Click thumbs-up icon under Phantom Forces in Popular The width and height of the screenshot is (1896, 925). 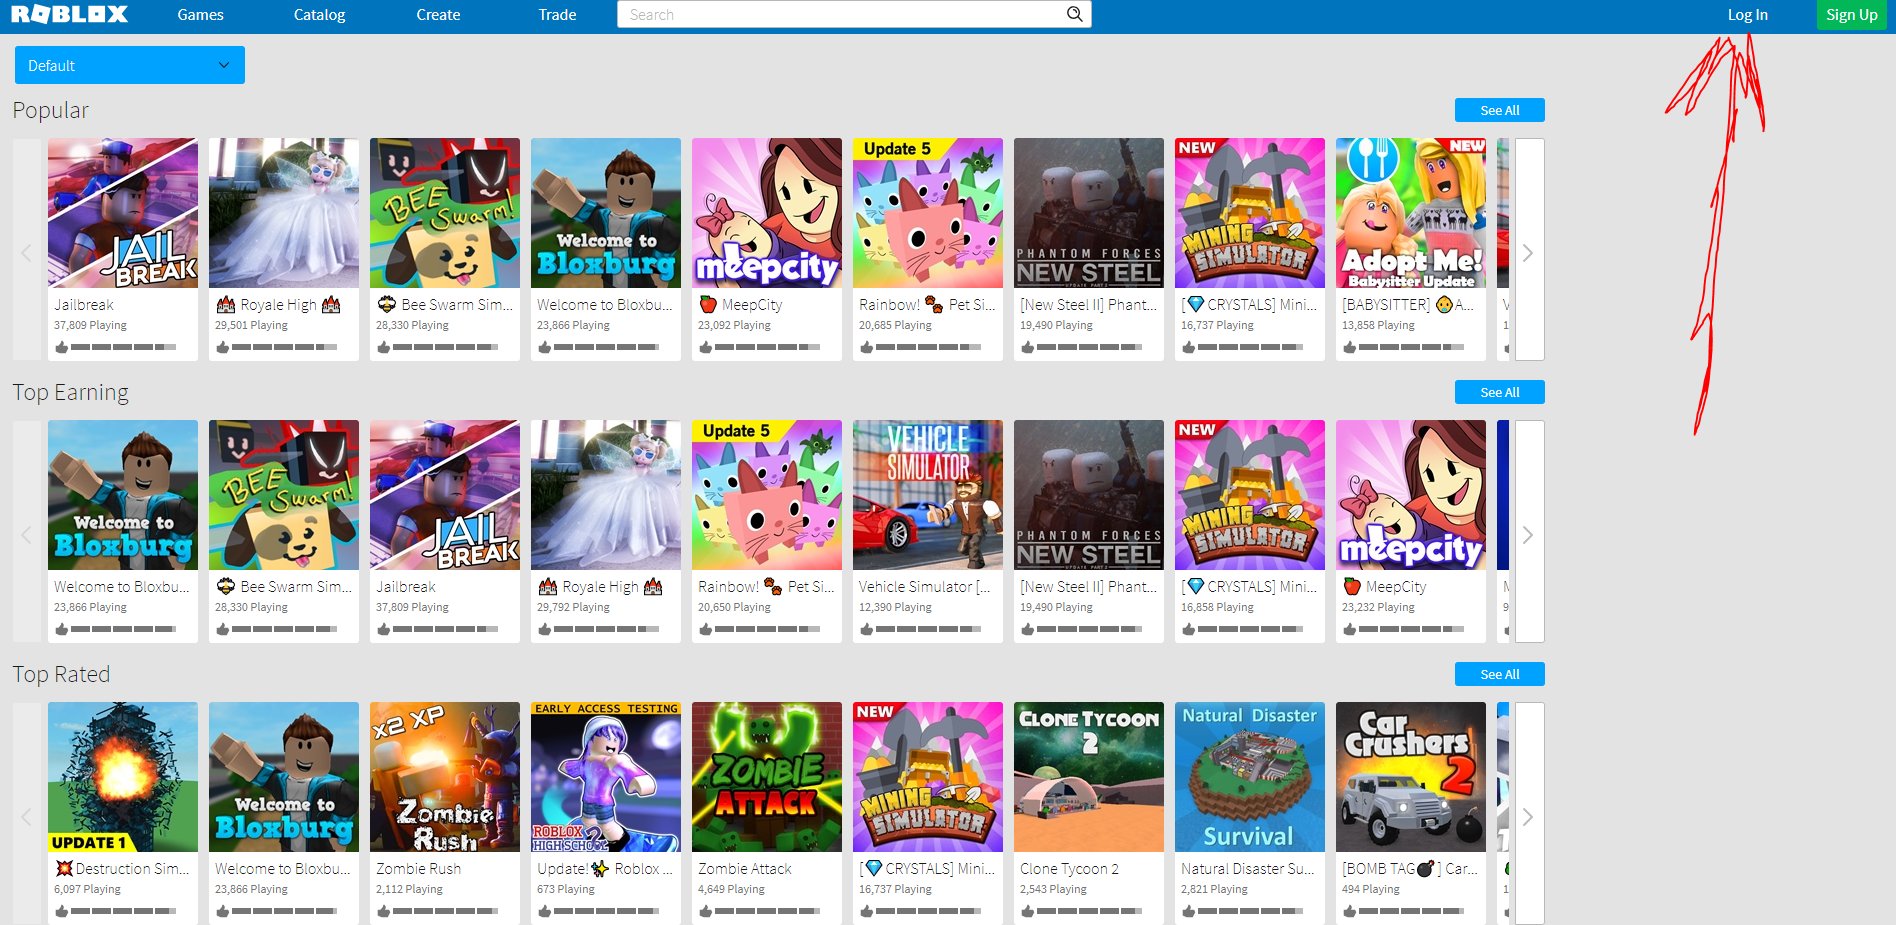tap(1028, 347)
